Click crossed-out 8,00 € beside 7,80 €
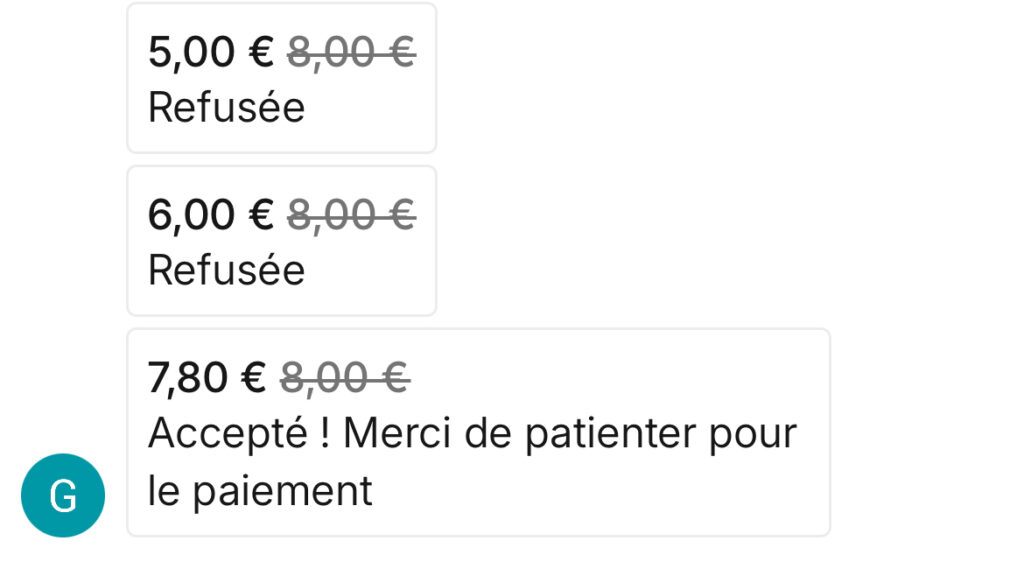Viewport: 1024px width, 576px height. (x=345, y=378)
